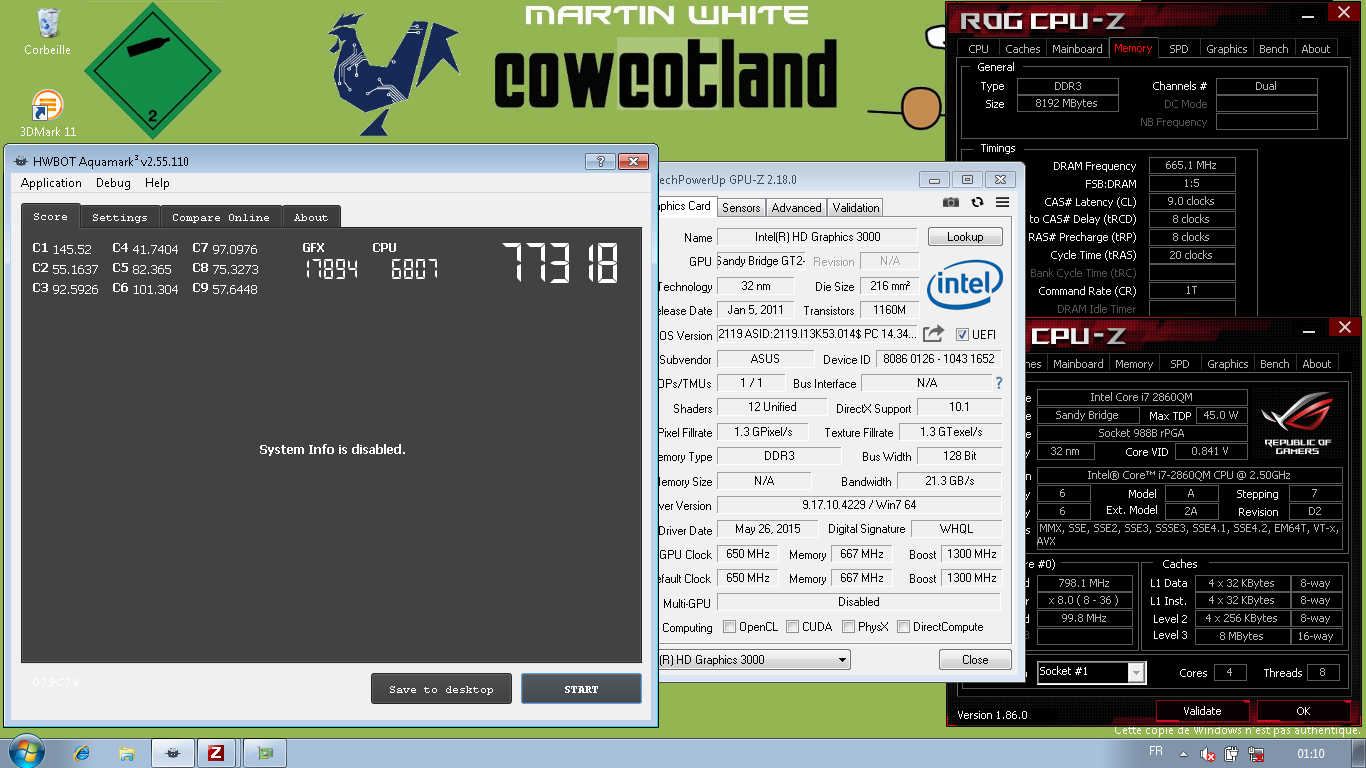Viewport: 1366px width, 768px height.
Task: Click the Validate button in CPU-Z
Action: [1202, 711]
